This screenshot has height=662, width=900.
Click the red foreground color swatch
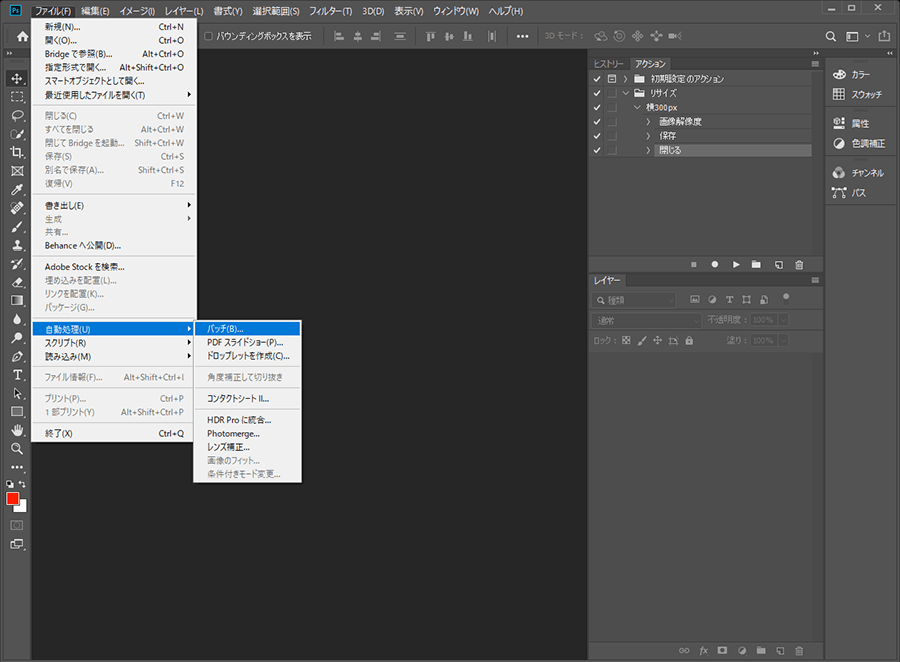(x=13, y=498)
